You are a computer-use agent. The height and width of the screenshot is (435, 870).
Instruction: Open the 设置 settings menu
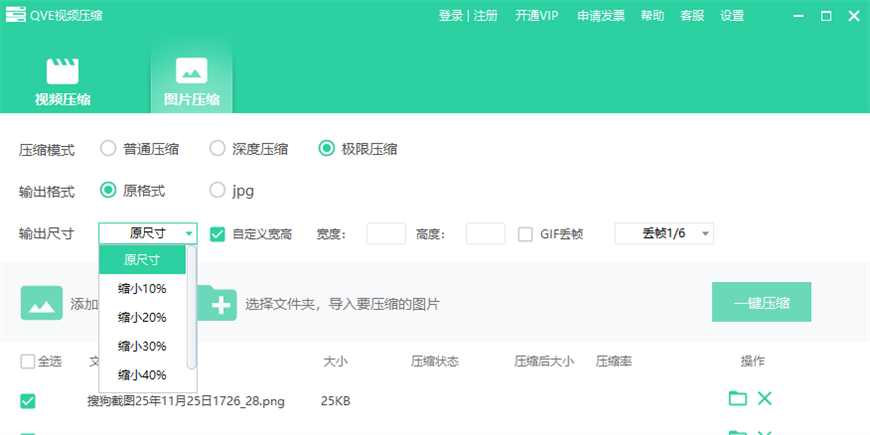tap(732, 16)
